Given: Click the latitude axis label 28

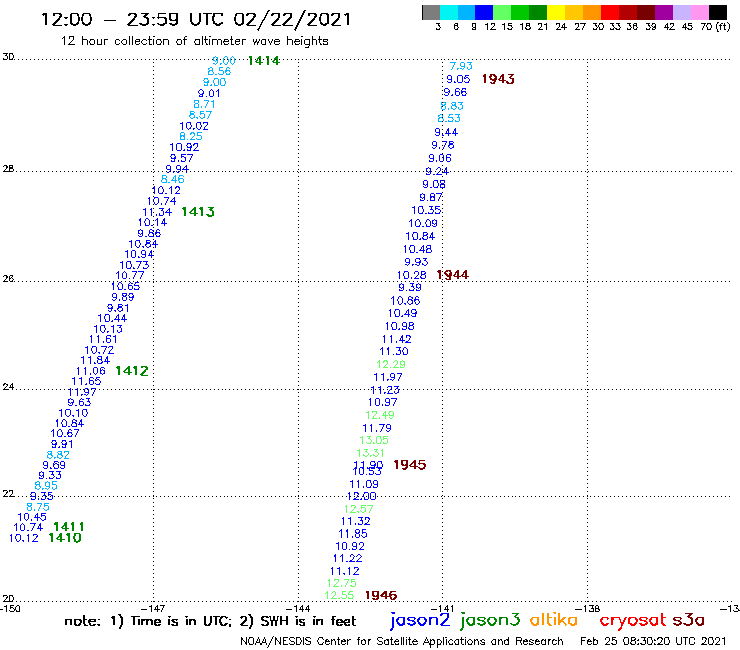Looking at the screenshot, I should (8, 169).
